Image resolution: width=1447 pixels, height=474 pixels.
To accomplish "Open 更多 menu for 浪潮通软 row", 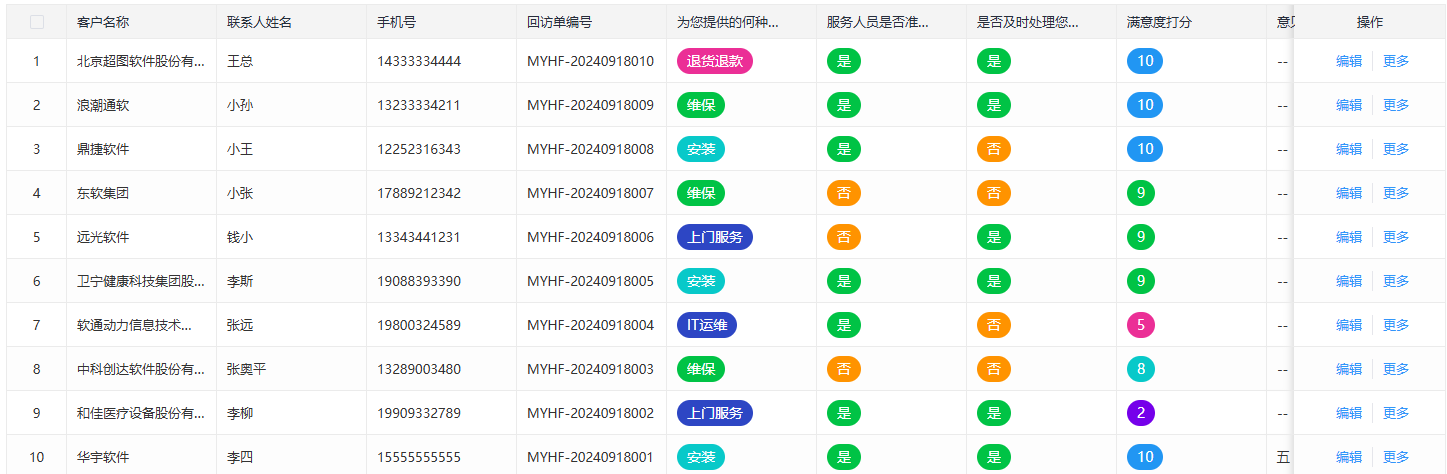I will pyautogui.click(x=1396, y=105).
